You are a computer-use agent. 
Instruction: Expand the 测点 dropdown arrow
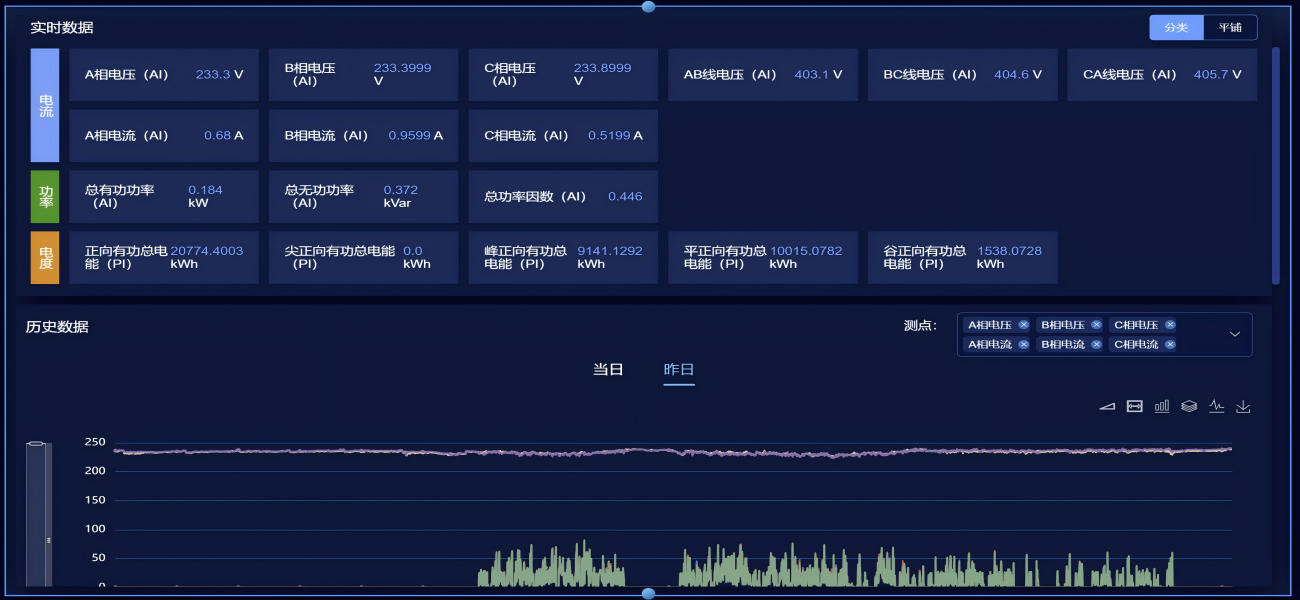point(1235,334)
